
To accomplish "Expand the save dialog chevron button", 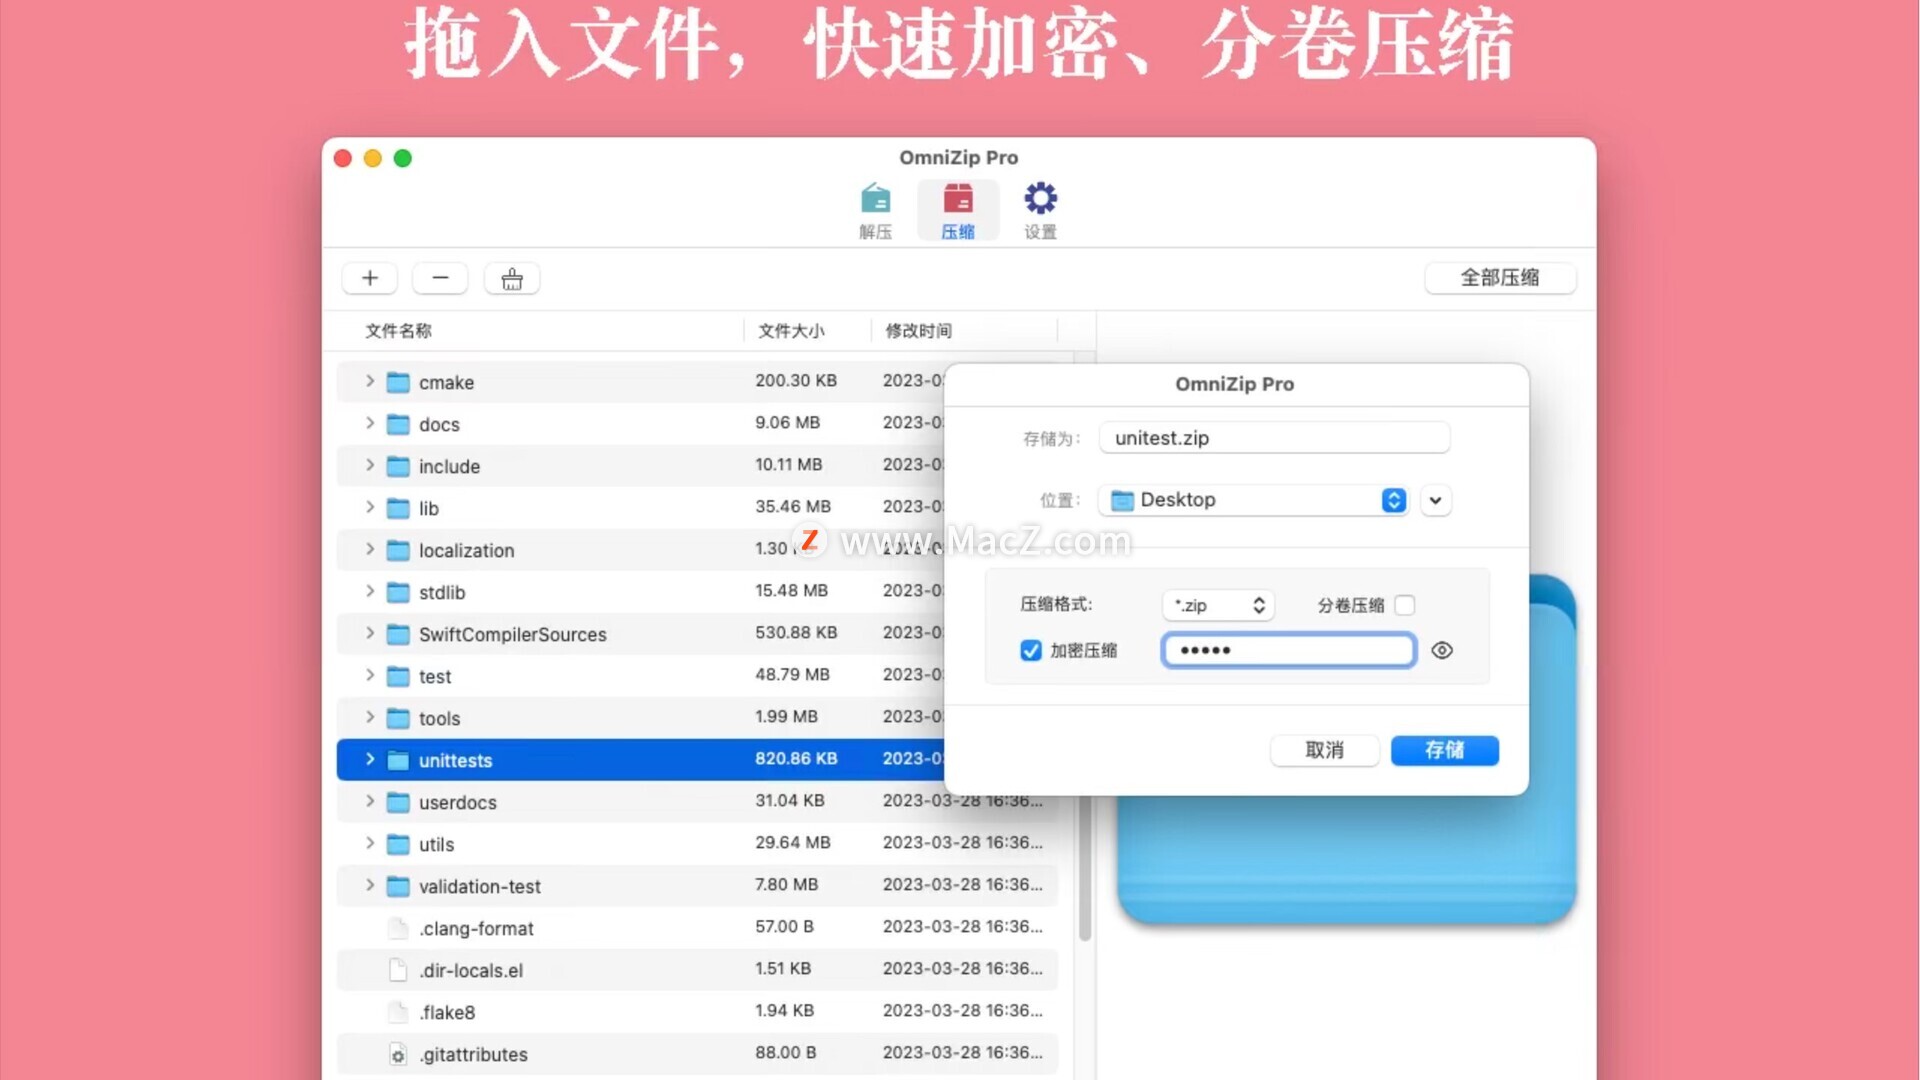I will tap(1435, 500).
